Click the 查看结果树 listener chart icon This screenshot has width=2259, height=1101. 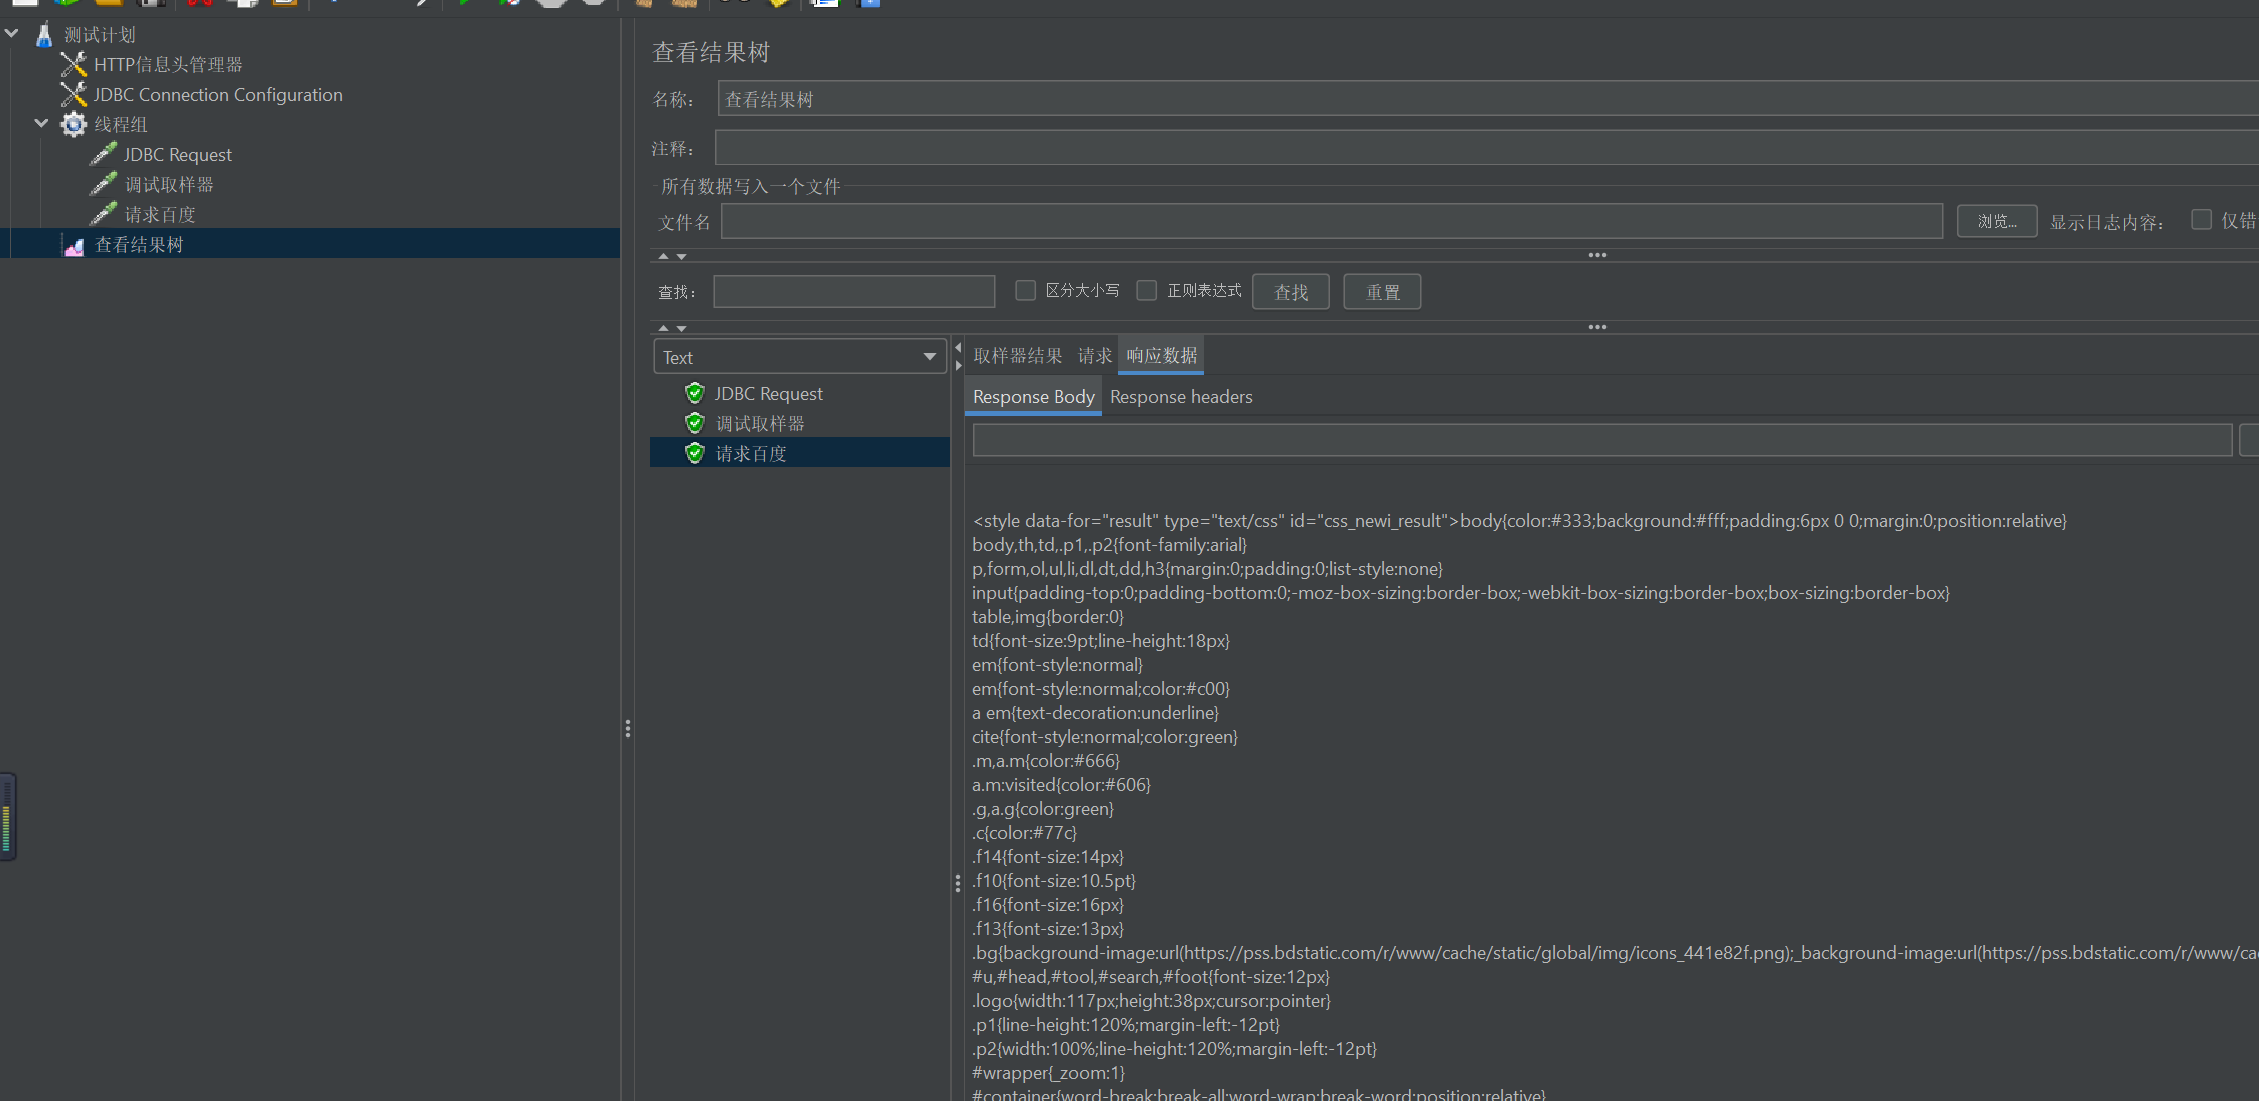[x=73, y=246]
